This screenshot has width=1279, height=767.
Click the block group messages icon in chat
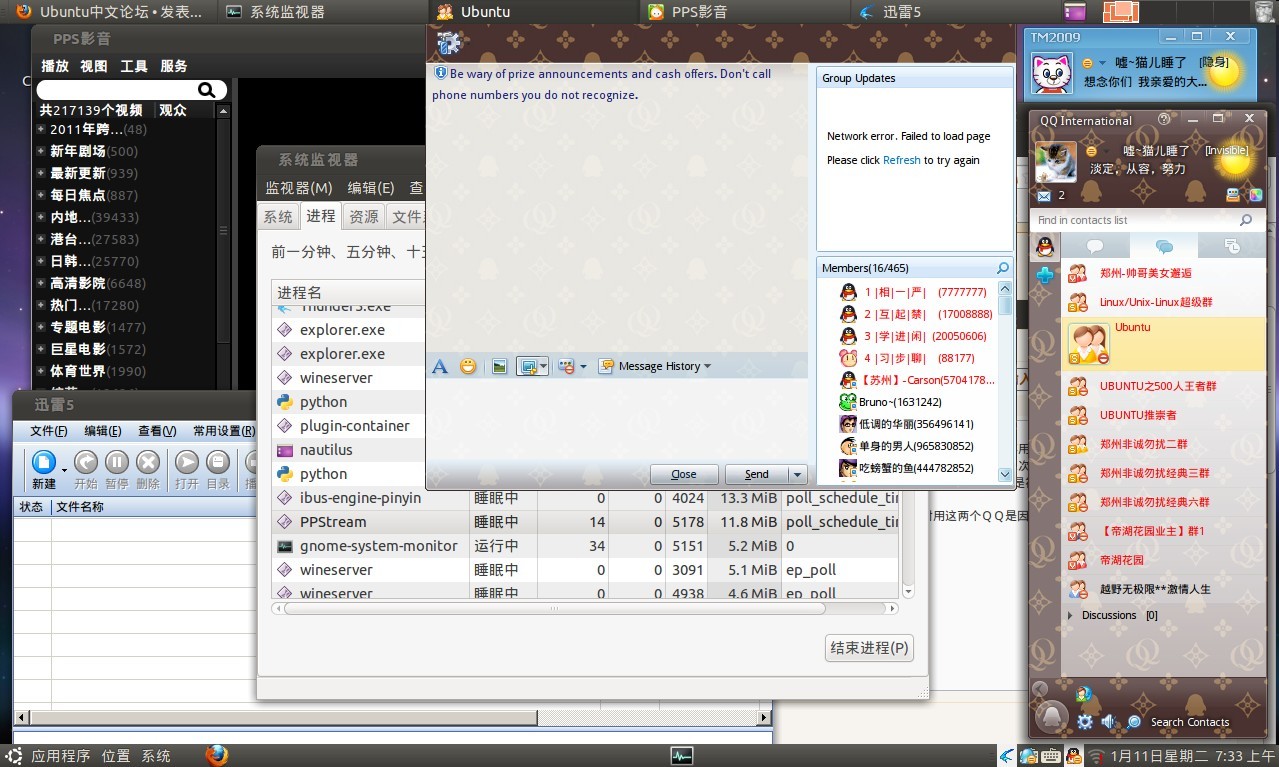[566, 367]
